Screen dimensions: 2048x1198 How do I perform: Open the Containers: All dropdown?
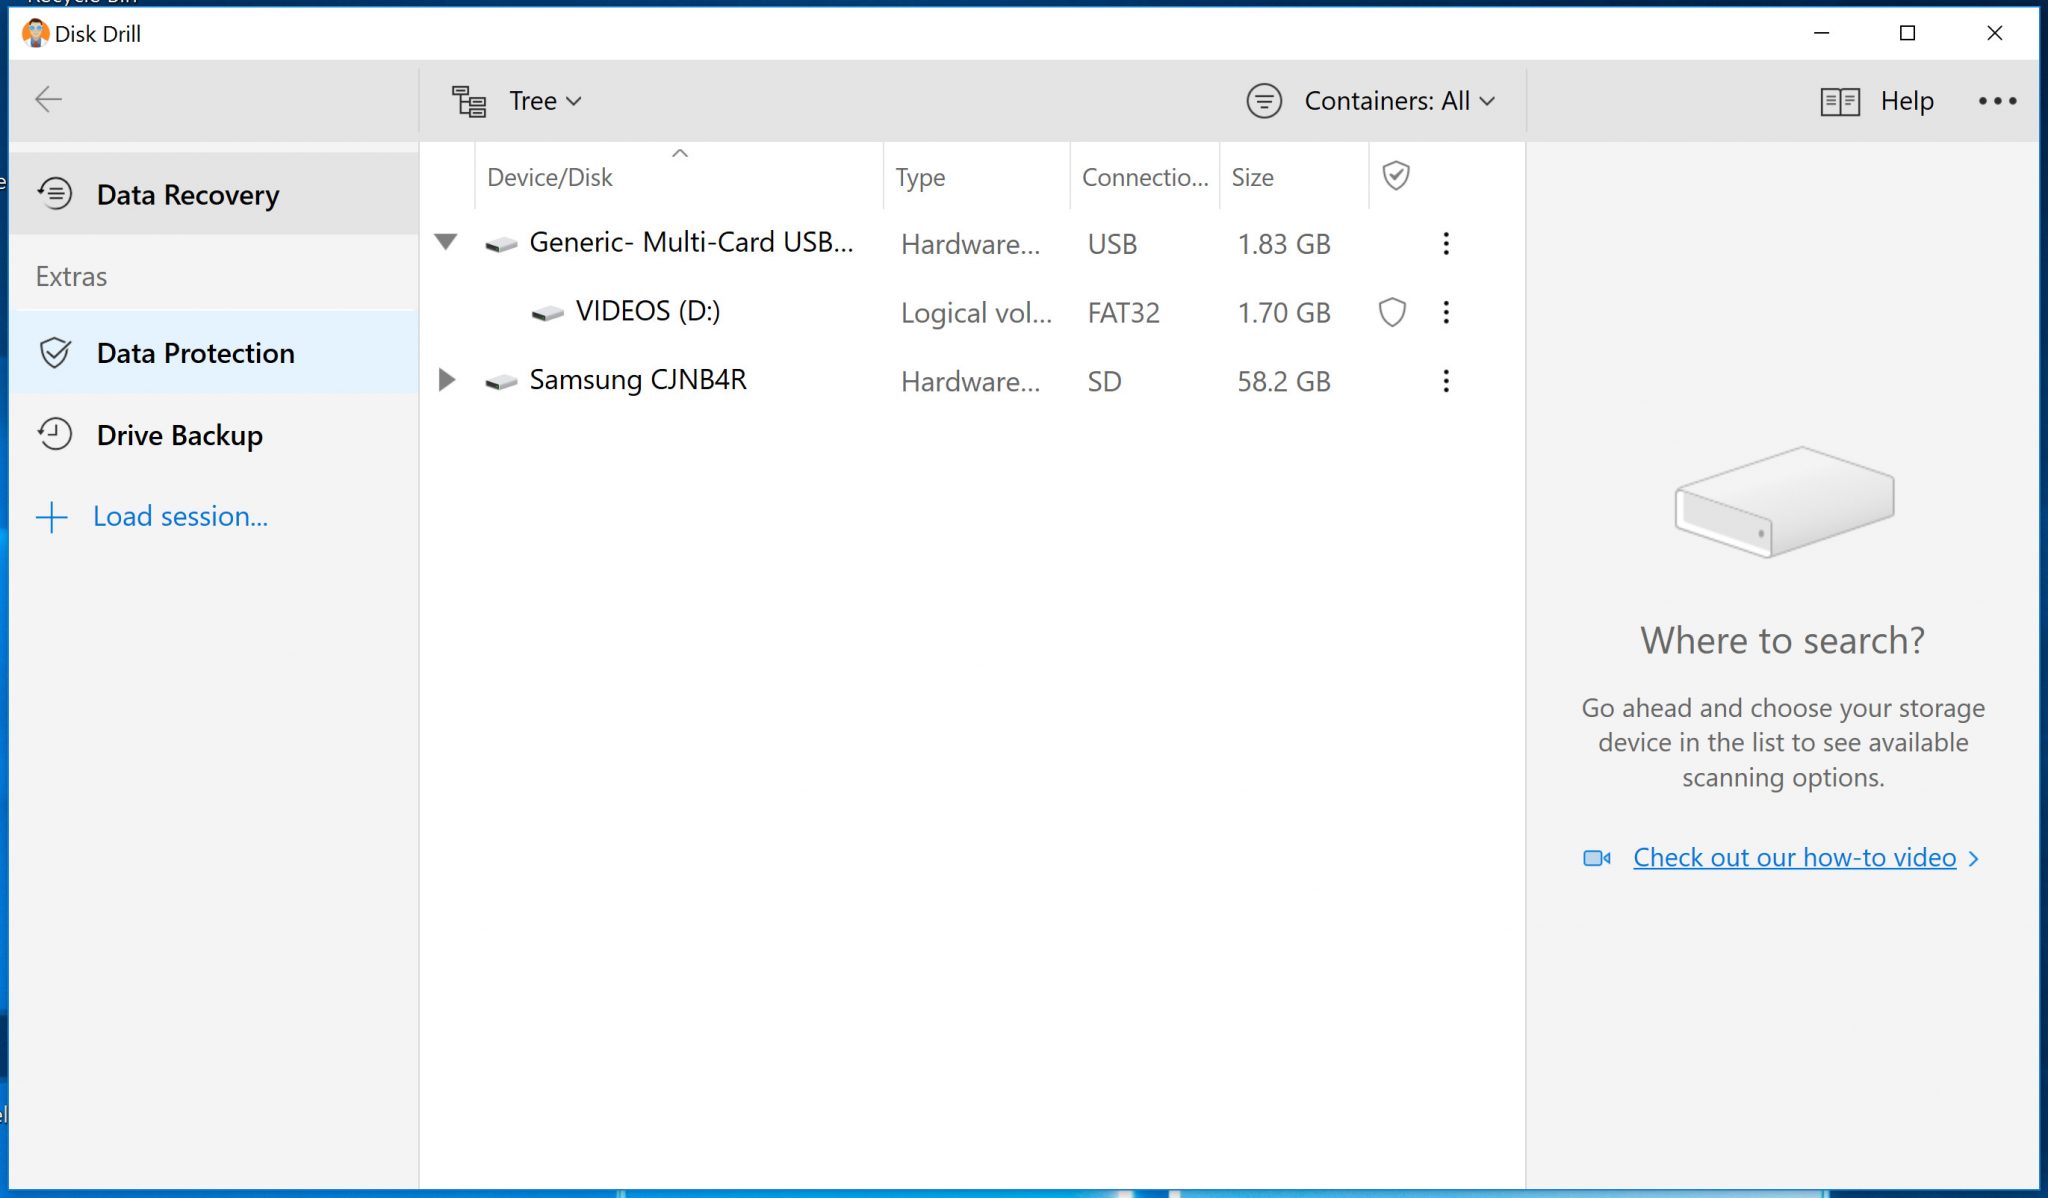point(1399,101)
